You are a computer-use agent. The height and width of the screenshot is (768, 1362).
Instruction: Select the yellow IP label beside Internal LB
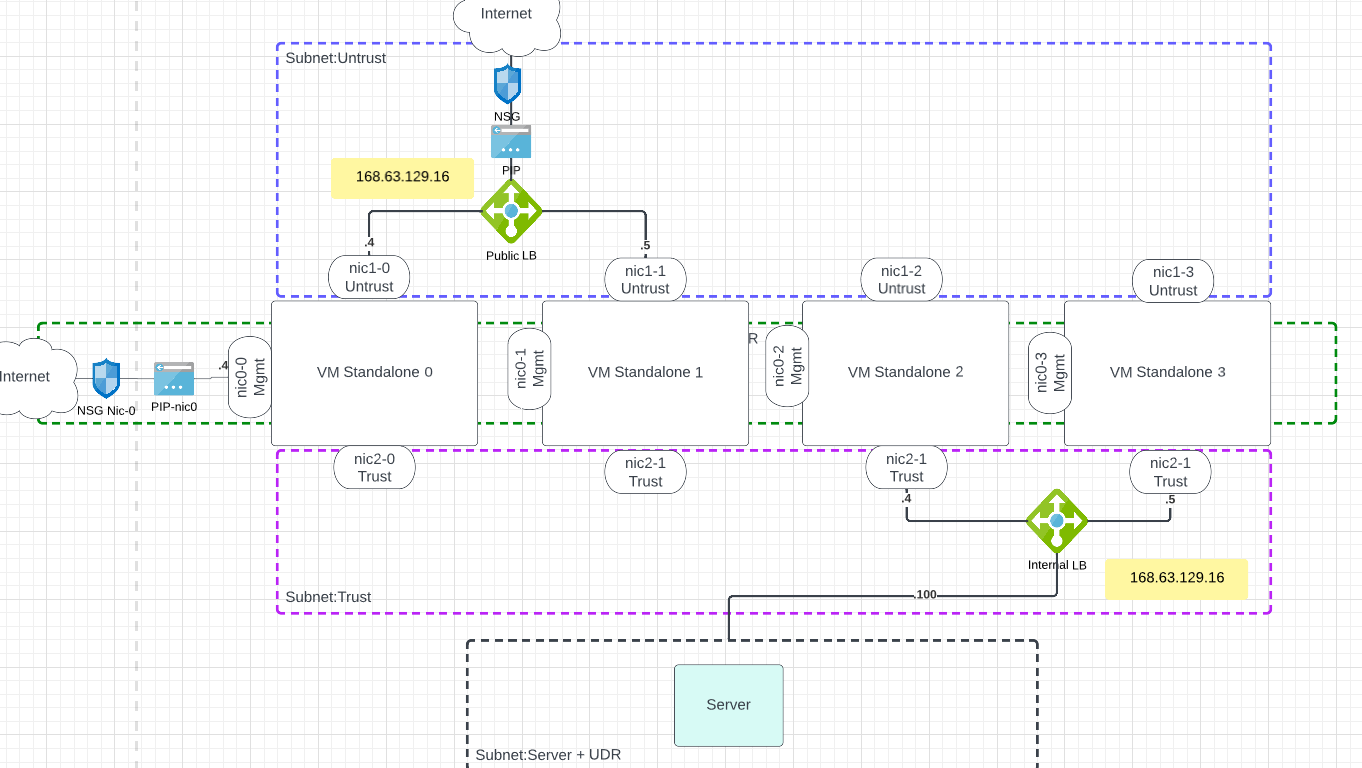pos(1177,578)
